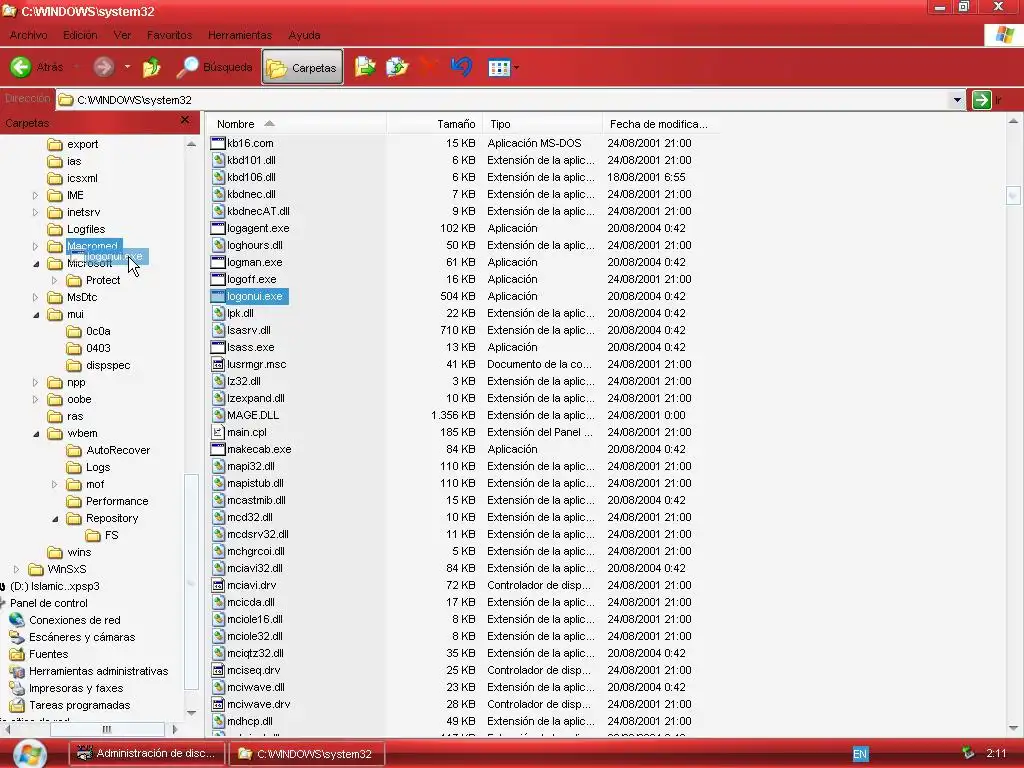The image size is (1024, 768).
Task: Click the green Ir go button
Action: coord(982,100)
